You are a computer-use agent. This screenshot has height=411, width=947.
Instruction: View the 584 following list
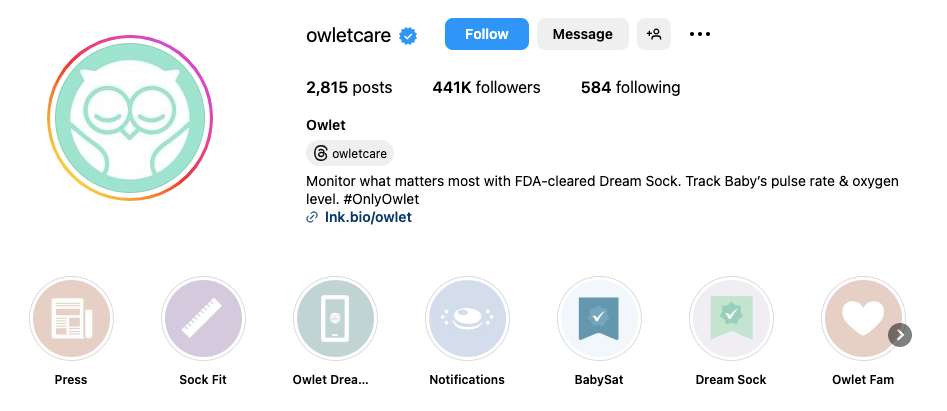[x=630, y=88]
